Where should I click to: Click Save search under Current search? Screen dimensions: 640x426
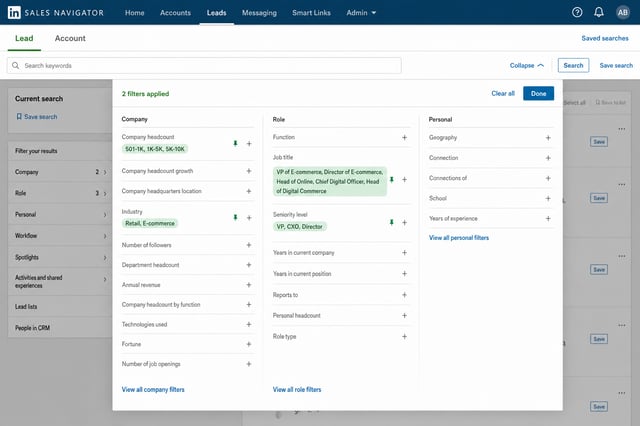tap(37, 117)
